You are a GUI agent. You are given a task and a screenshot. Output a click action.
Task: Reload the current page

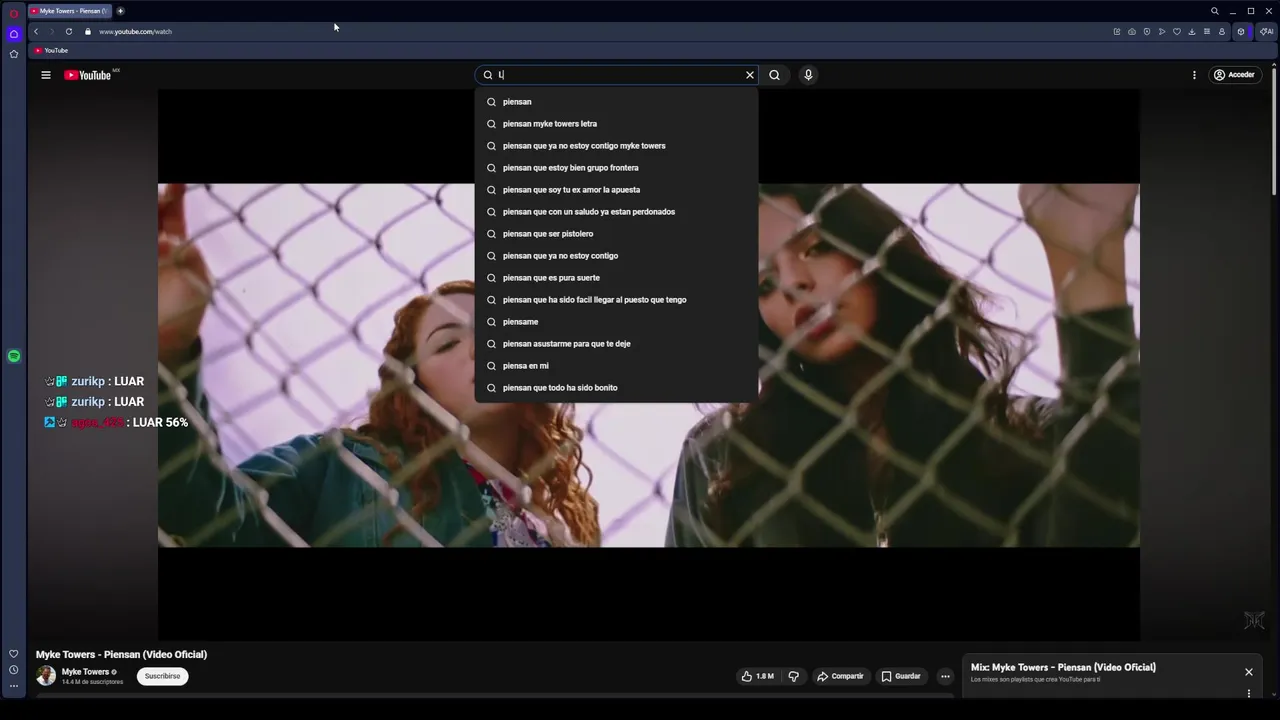tap(69, 31)
